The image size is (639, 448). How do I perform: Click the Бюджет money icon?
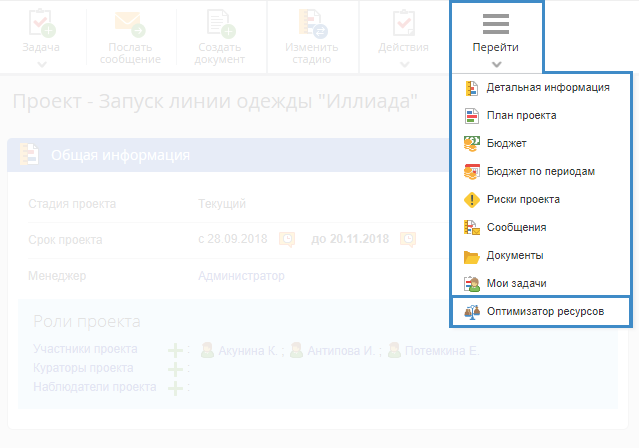pyautogui.click(x=472, y=144)
